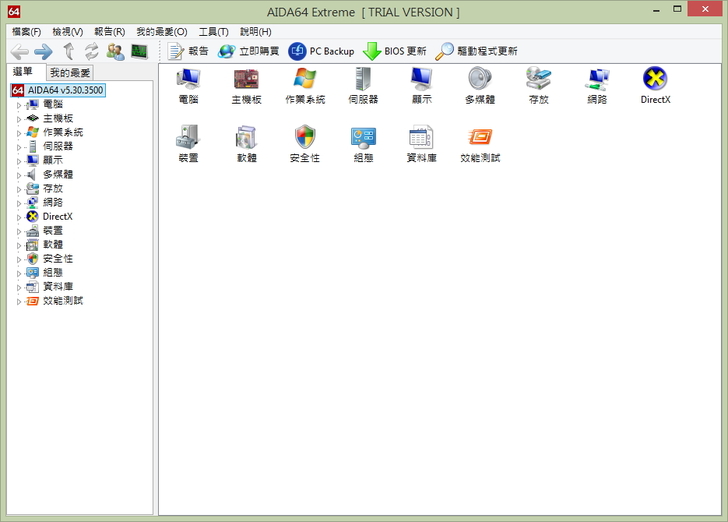Select 網路 in the left tree
This screenshot has height=522, width=728.
point(52,202)
